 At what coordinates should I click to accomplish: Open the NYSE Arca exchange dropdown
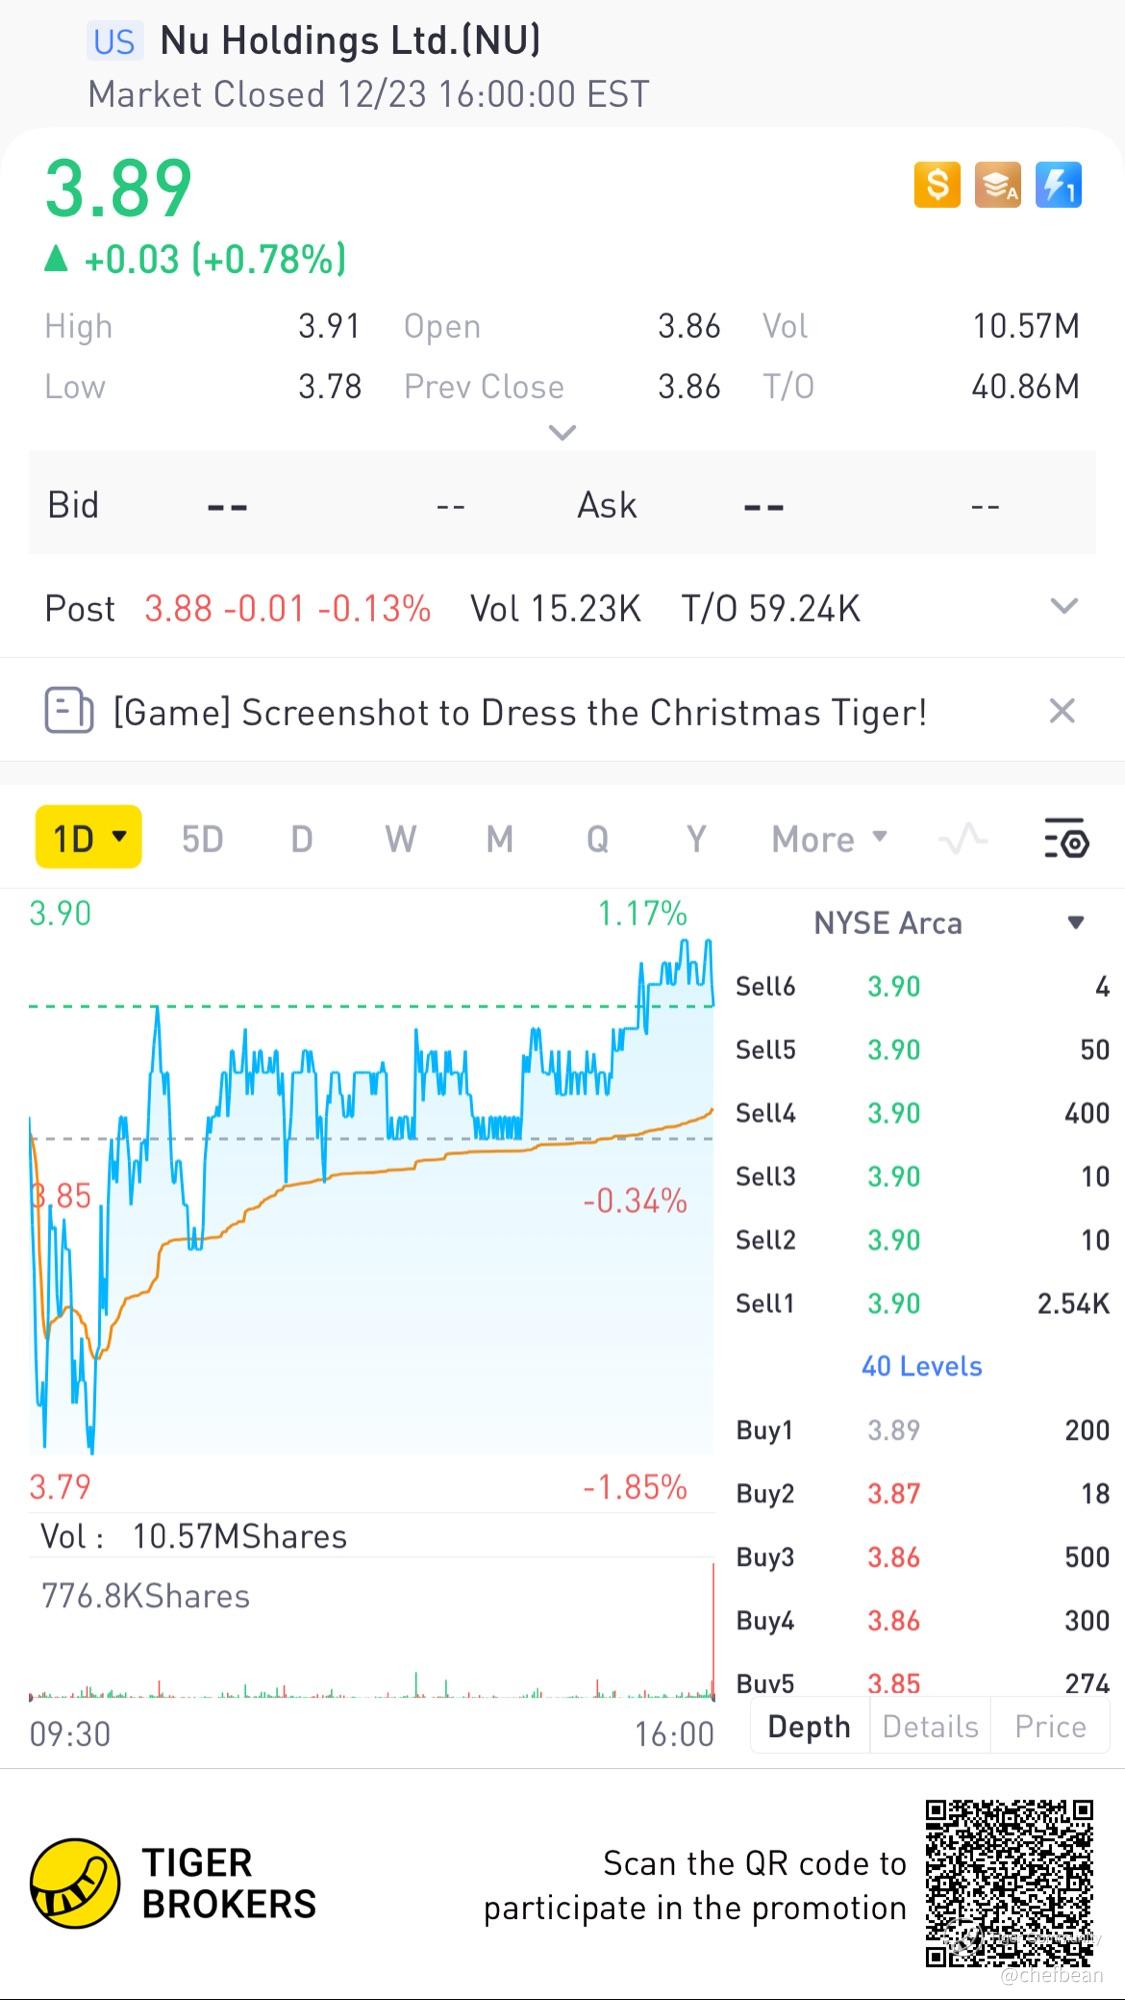tap(1076, 922)
